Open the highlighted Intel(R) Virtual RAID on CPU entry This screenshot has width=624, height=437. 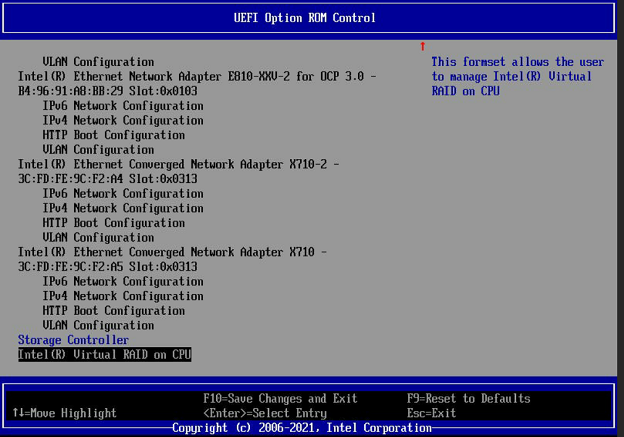point(105,354)
